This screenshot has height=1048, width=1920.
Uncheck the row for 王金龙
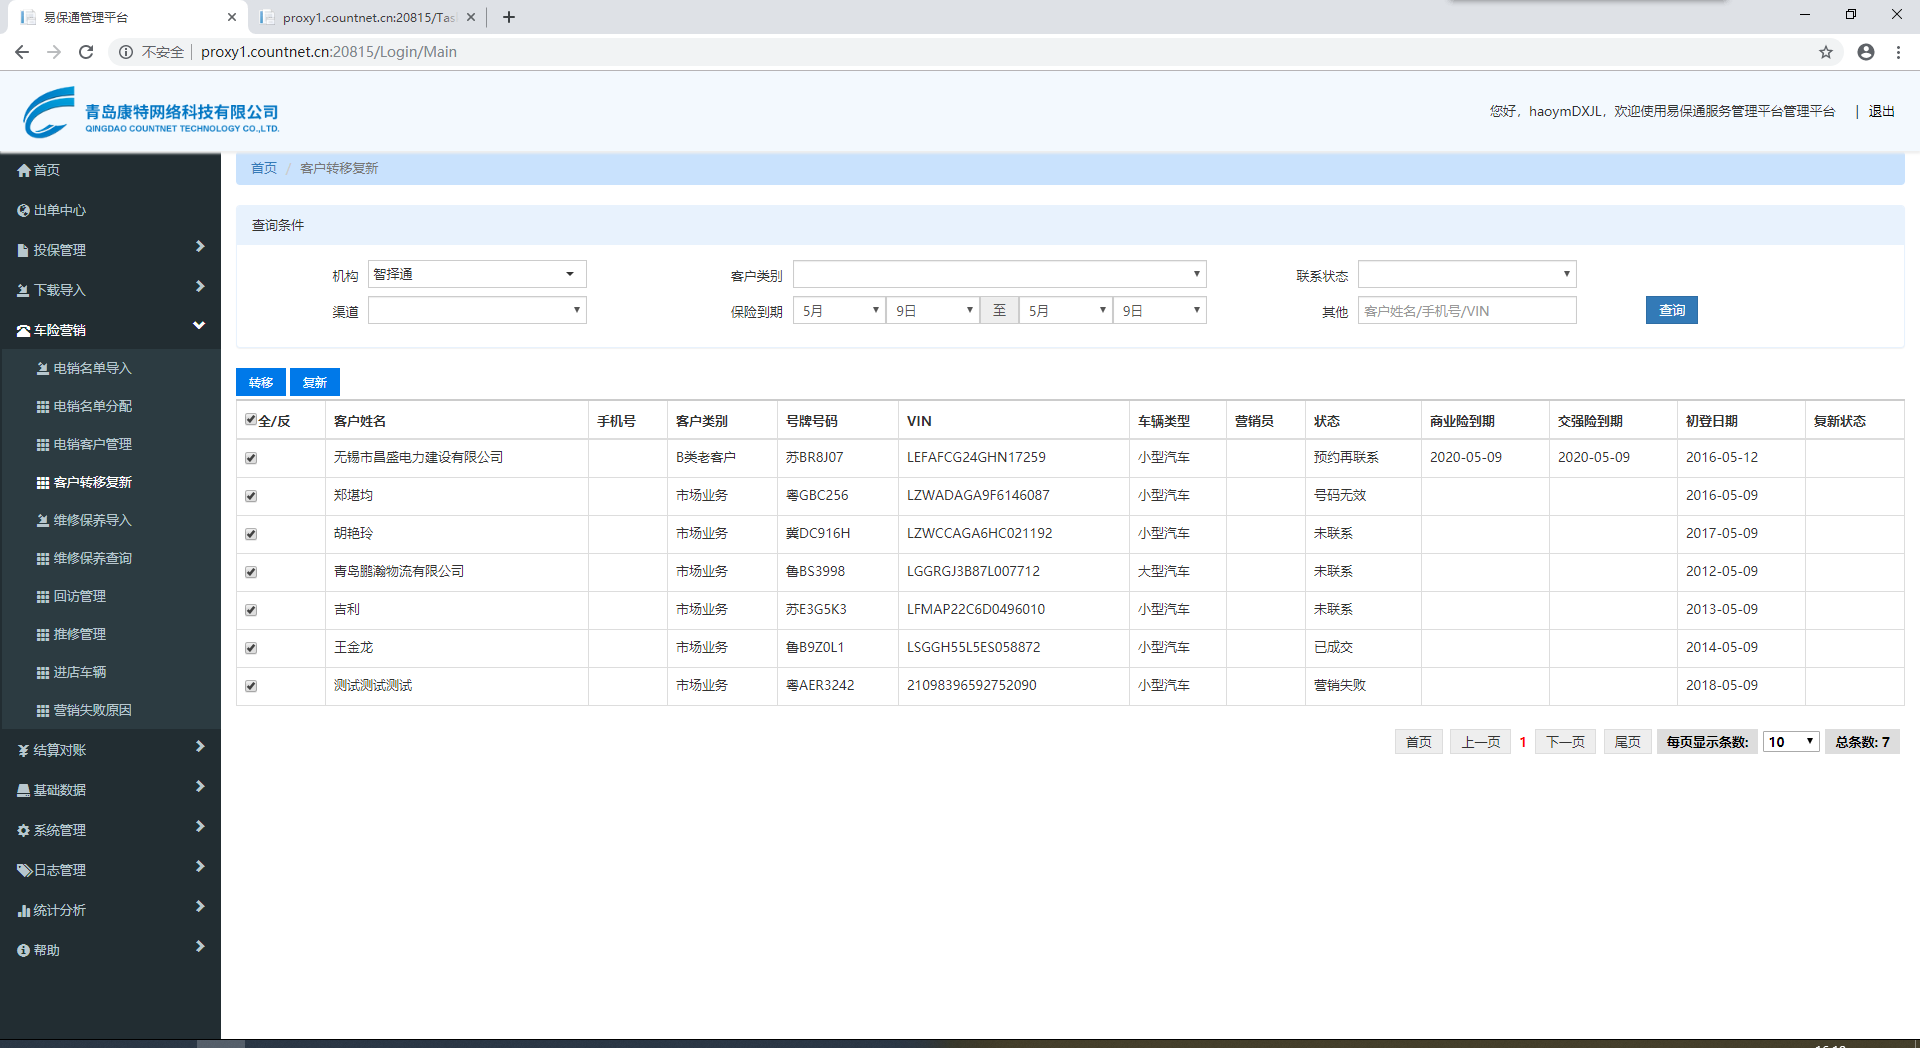[x=251, y=648]
